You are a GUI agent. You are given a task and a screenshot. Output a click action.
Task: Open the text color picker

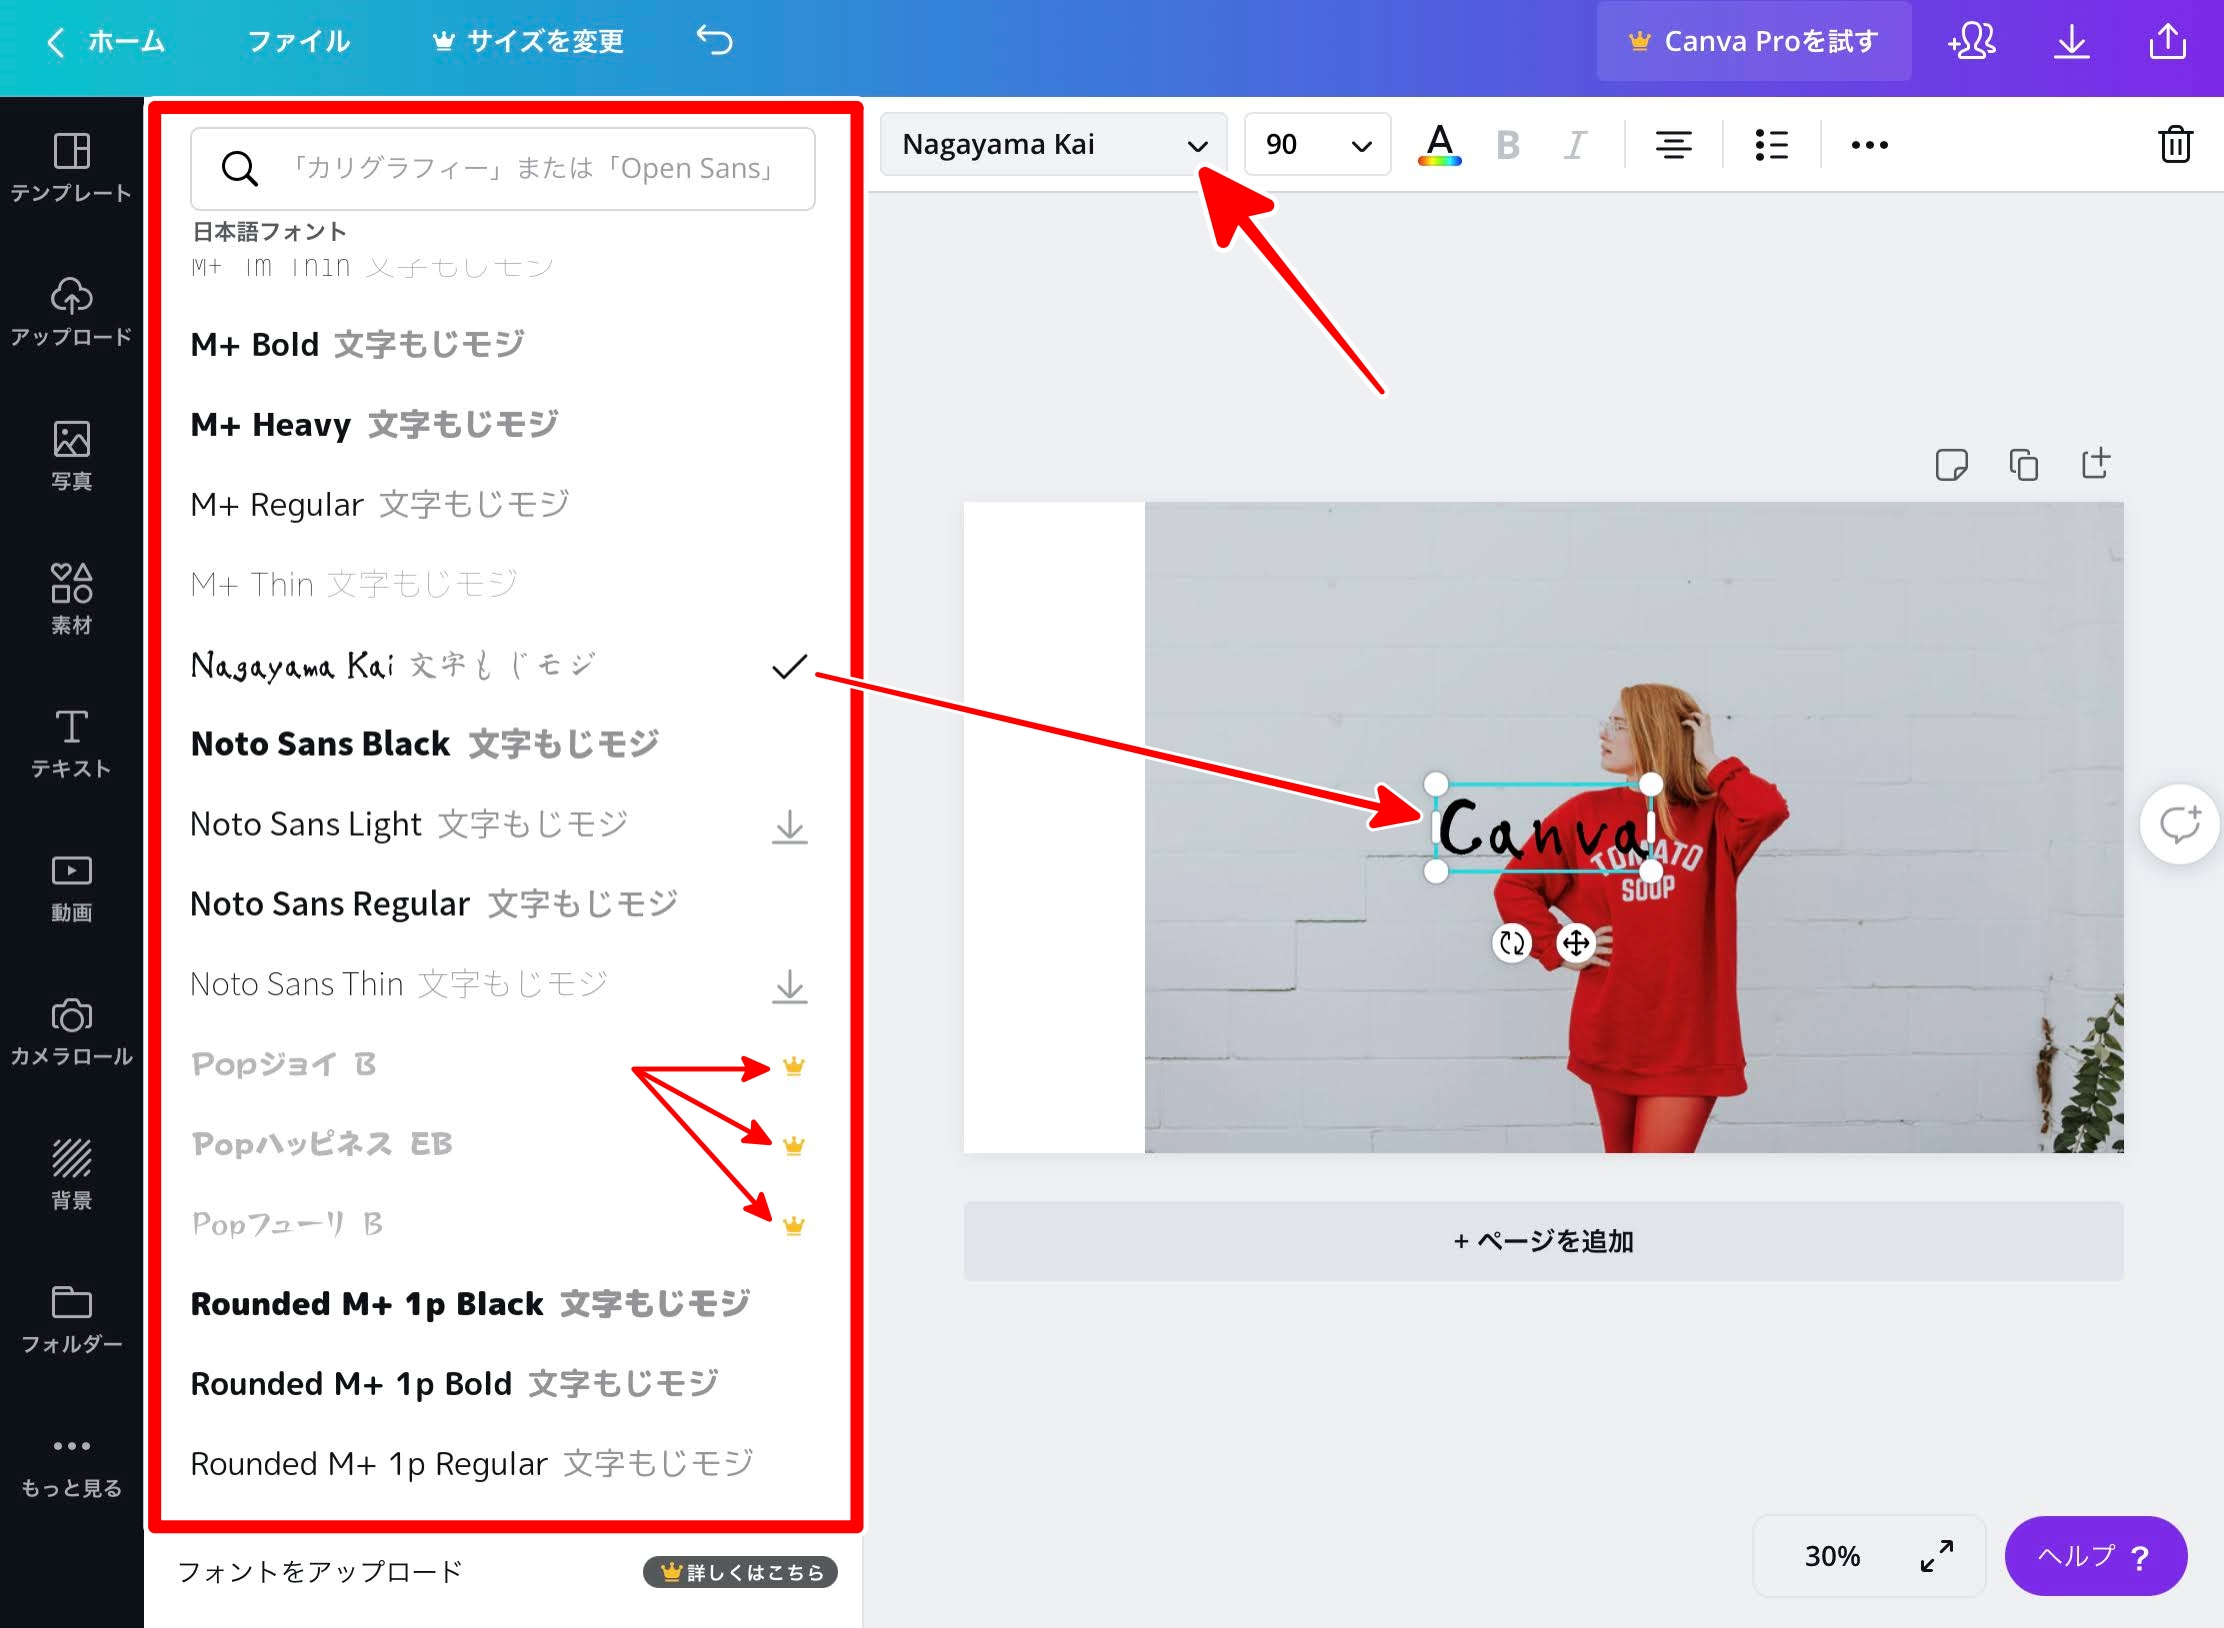pyautogui.click(x=1439, y=145)
